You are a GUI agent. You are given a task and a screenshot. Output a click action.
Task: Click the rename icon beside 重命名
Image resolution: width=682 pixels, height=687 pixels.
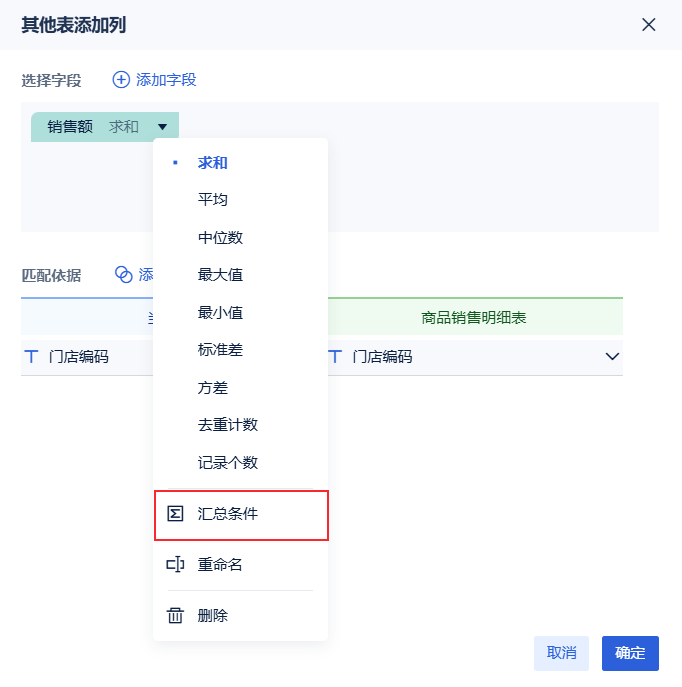click(175, 565)
